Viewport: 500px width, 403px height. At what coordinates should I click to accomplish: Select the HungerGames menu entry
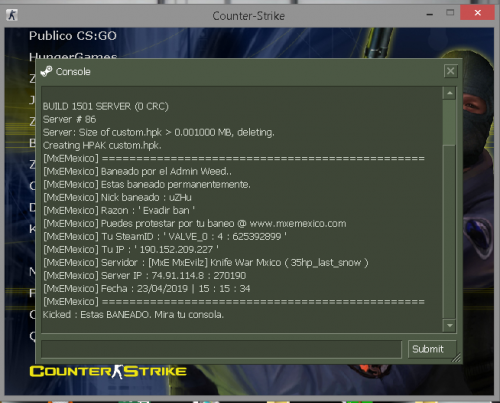pos(73,56)
